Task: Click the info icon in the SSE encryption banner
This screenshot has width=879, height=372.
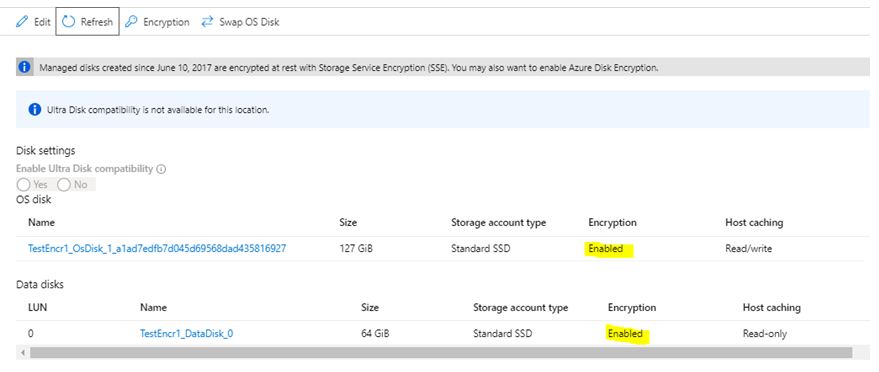Action: (25, 67)
